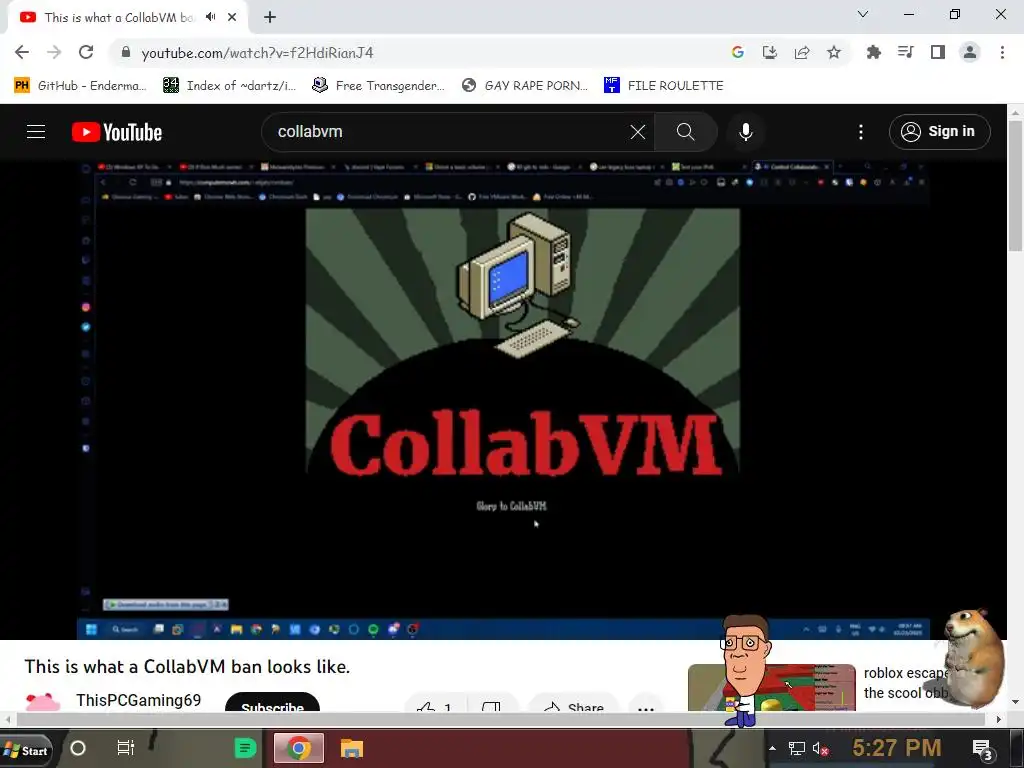This screenshot has height=768, width=1024.
Task: Open the tab search chevron
Action: 863,14
